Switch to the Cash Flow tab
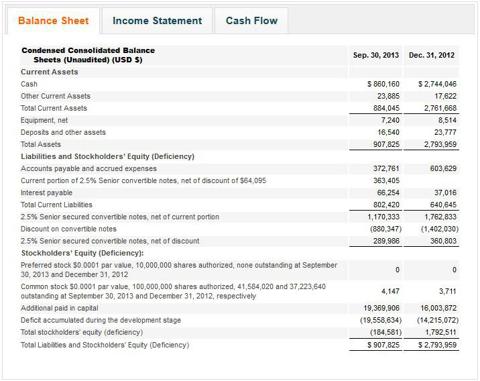Image resolution: width=480 pixels, height=381 pixels. point(252,21)
